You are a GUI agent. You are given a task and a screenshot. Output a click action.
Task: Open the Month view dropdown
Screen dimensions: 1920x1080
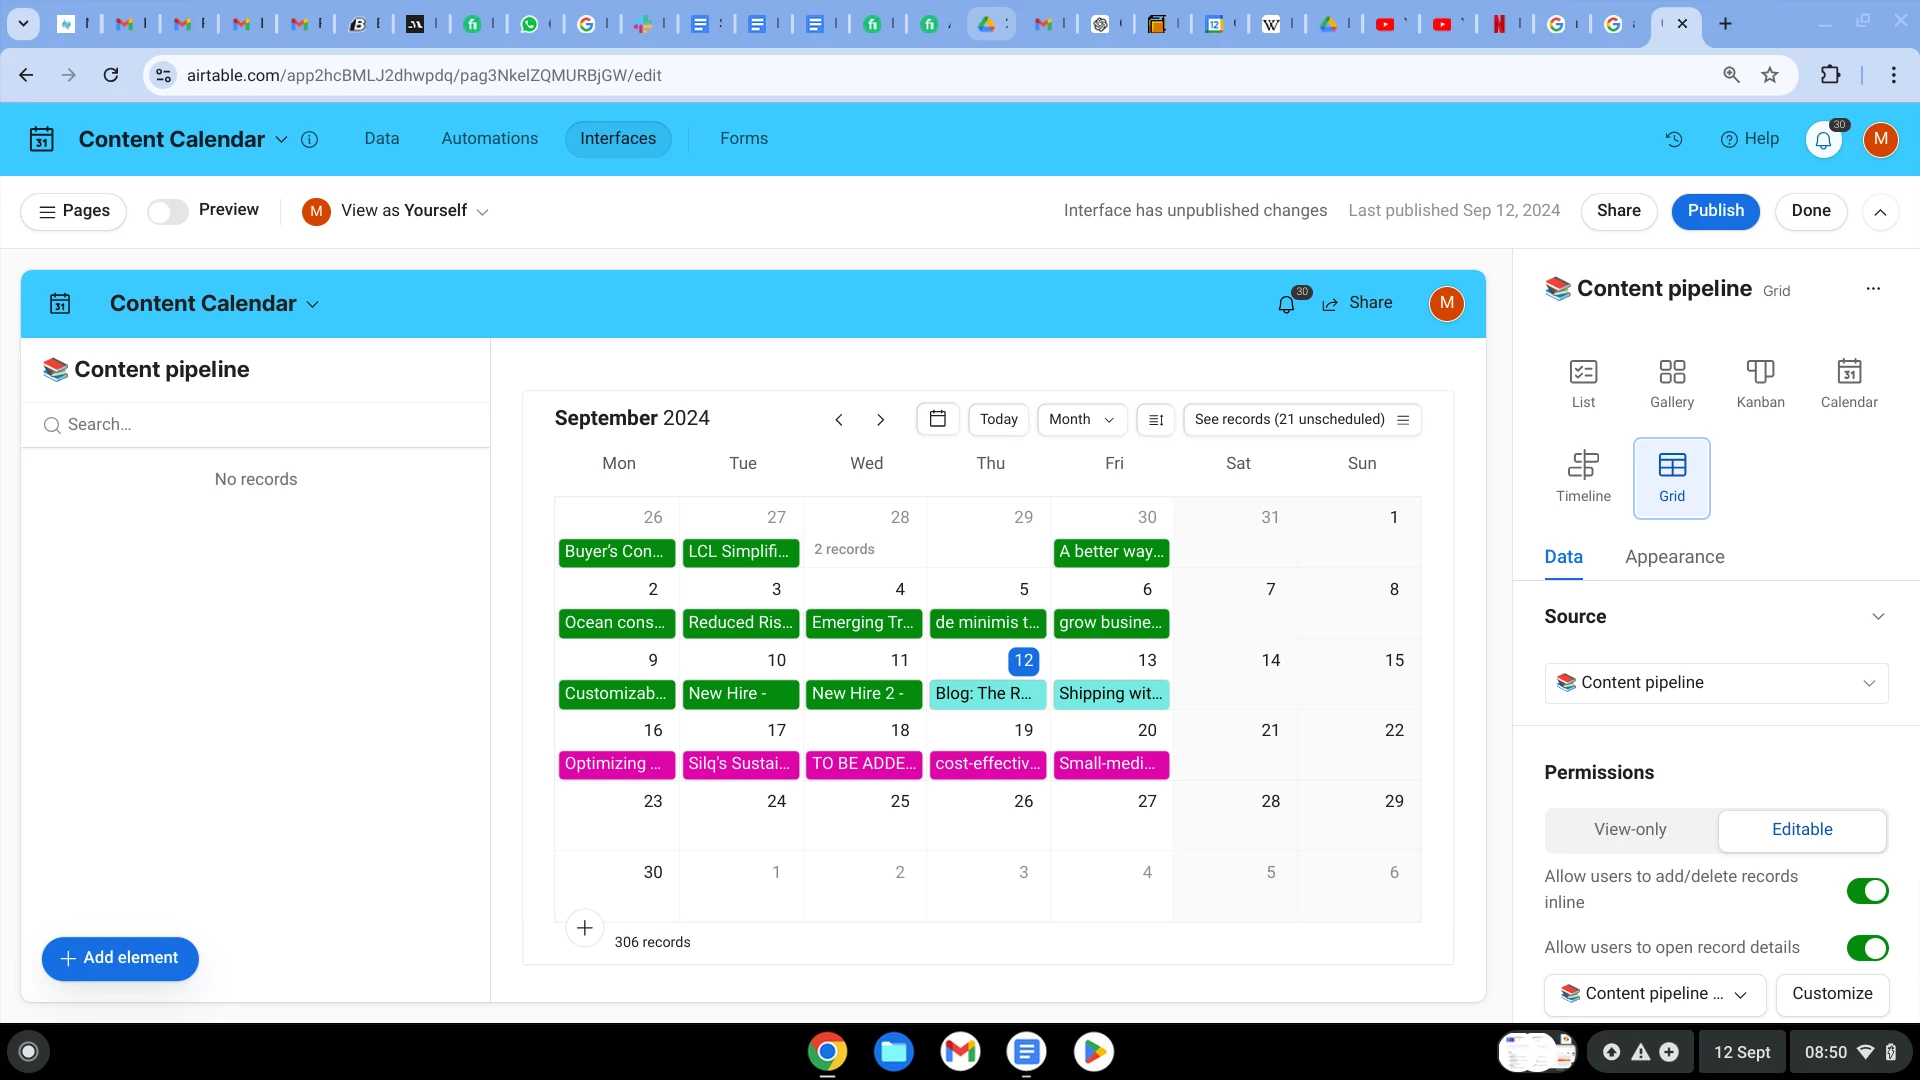pos(1081,420)
